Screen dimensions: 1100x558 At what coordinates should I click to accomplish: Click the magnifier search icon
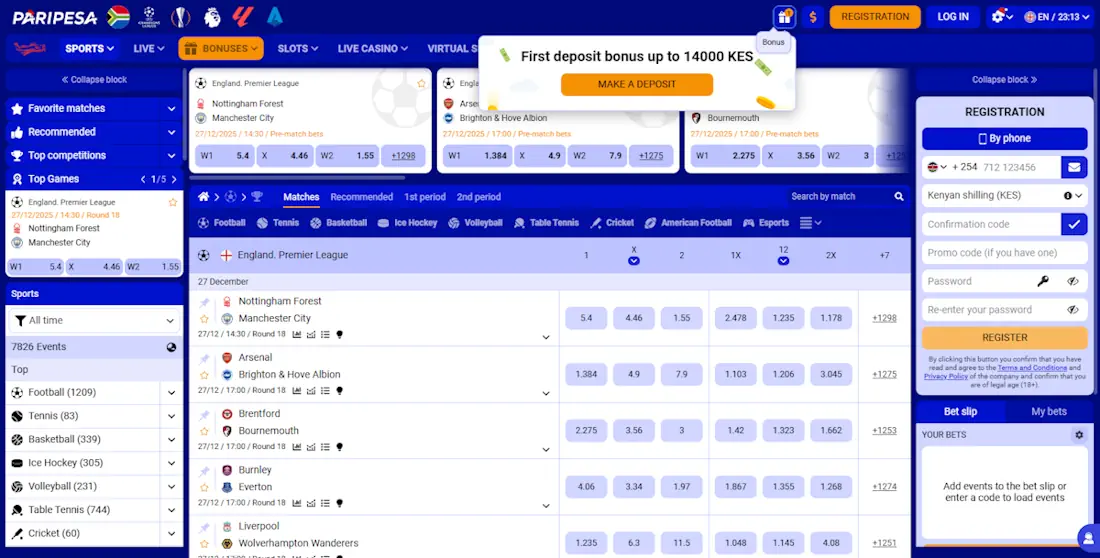(x=899, y=197)
